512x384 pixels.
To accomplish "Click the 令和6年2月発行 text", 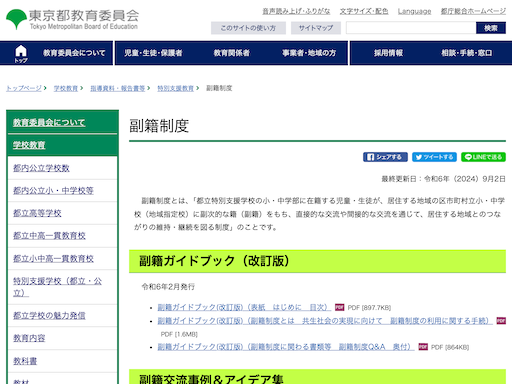I will point(168,287).
